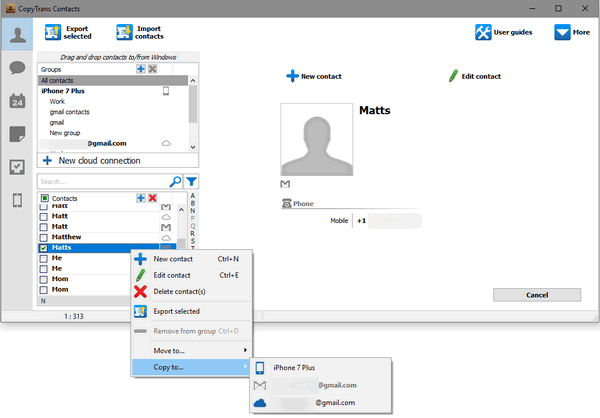Jump to letter R in the alphabet index
The width and height of the screenshot is (600, 418).
coord(192,233)
